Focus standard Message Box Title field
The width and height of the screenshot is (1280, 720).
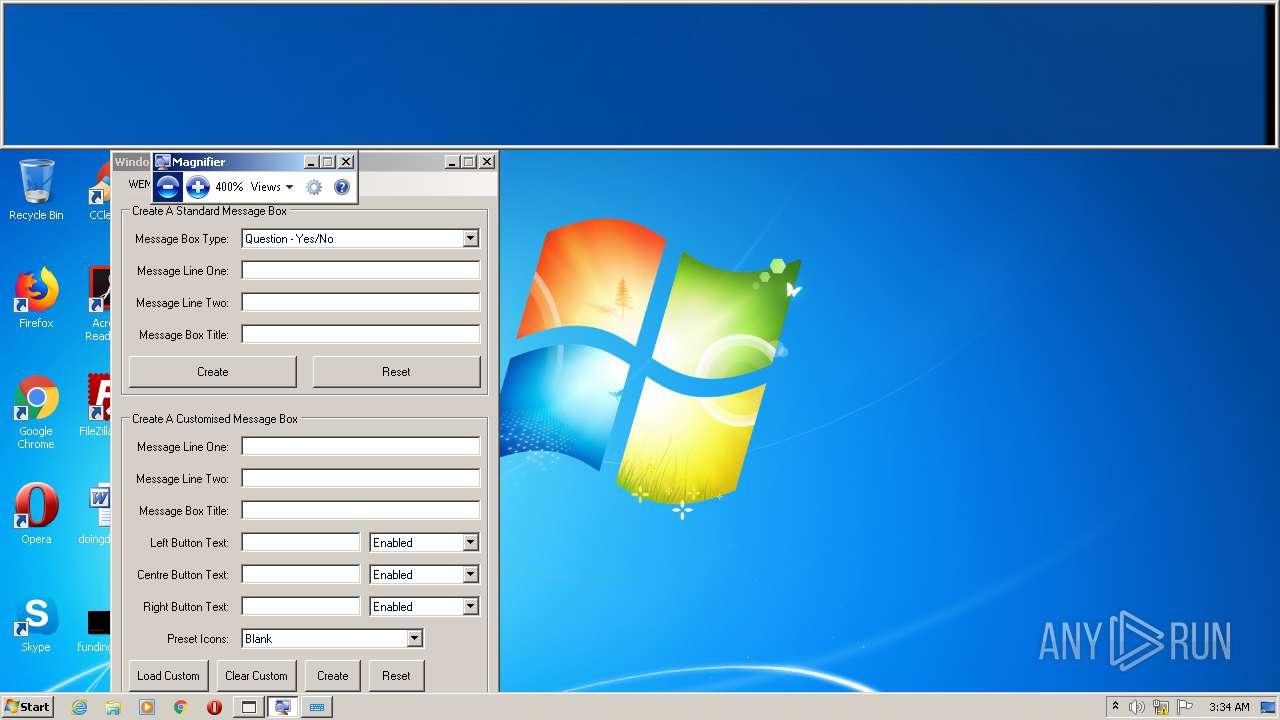pyautogui.click(x=361, y=334)
